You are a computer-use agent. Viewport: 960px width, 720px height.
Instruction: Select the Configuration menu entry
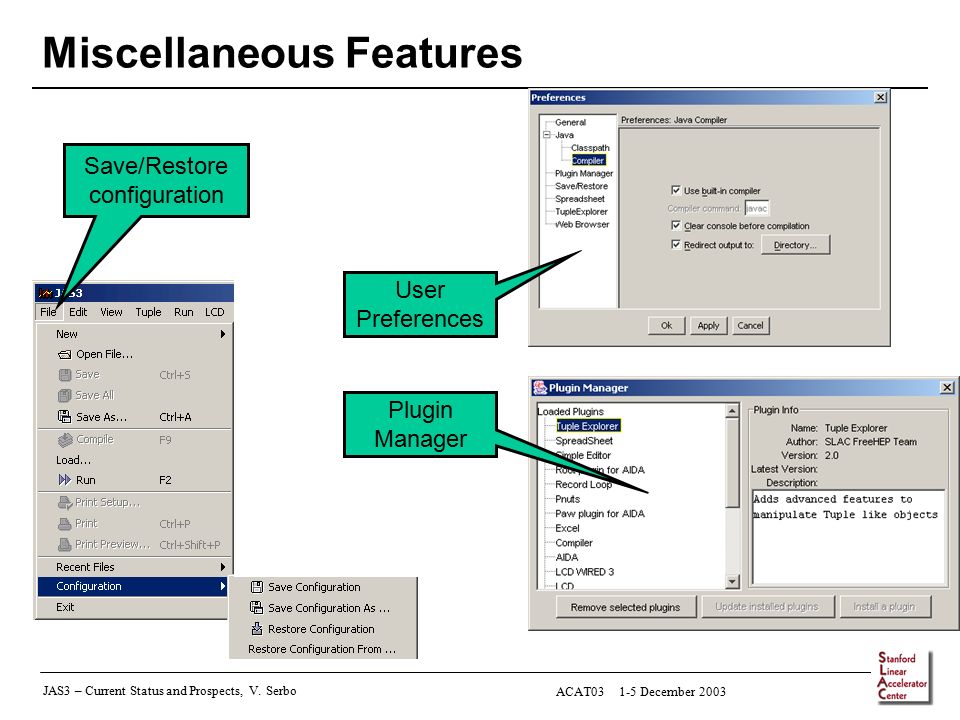pos(133,587)
